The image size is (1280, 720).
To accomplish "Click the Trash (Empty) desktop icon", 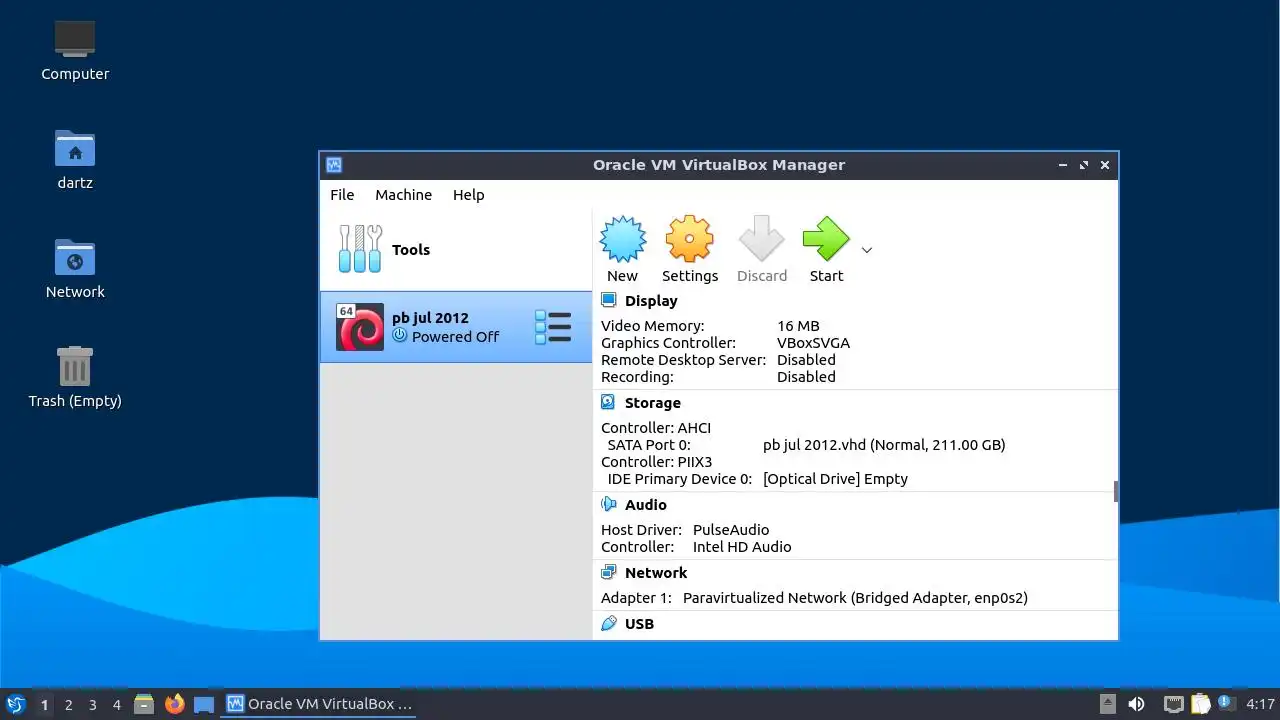I will [75, 366].
